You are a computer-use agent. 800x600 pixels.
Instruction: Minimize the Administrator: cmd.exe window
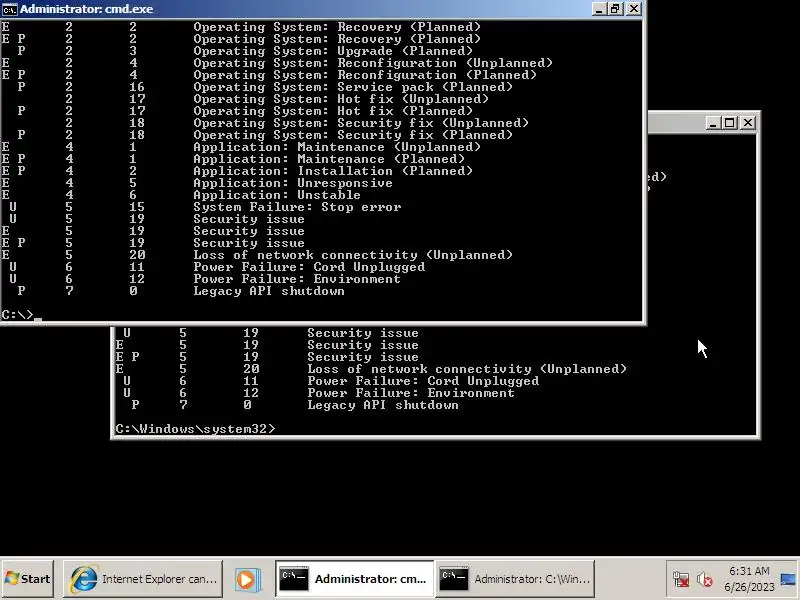coord(599,9)
